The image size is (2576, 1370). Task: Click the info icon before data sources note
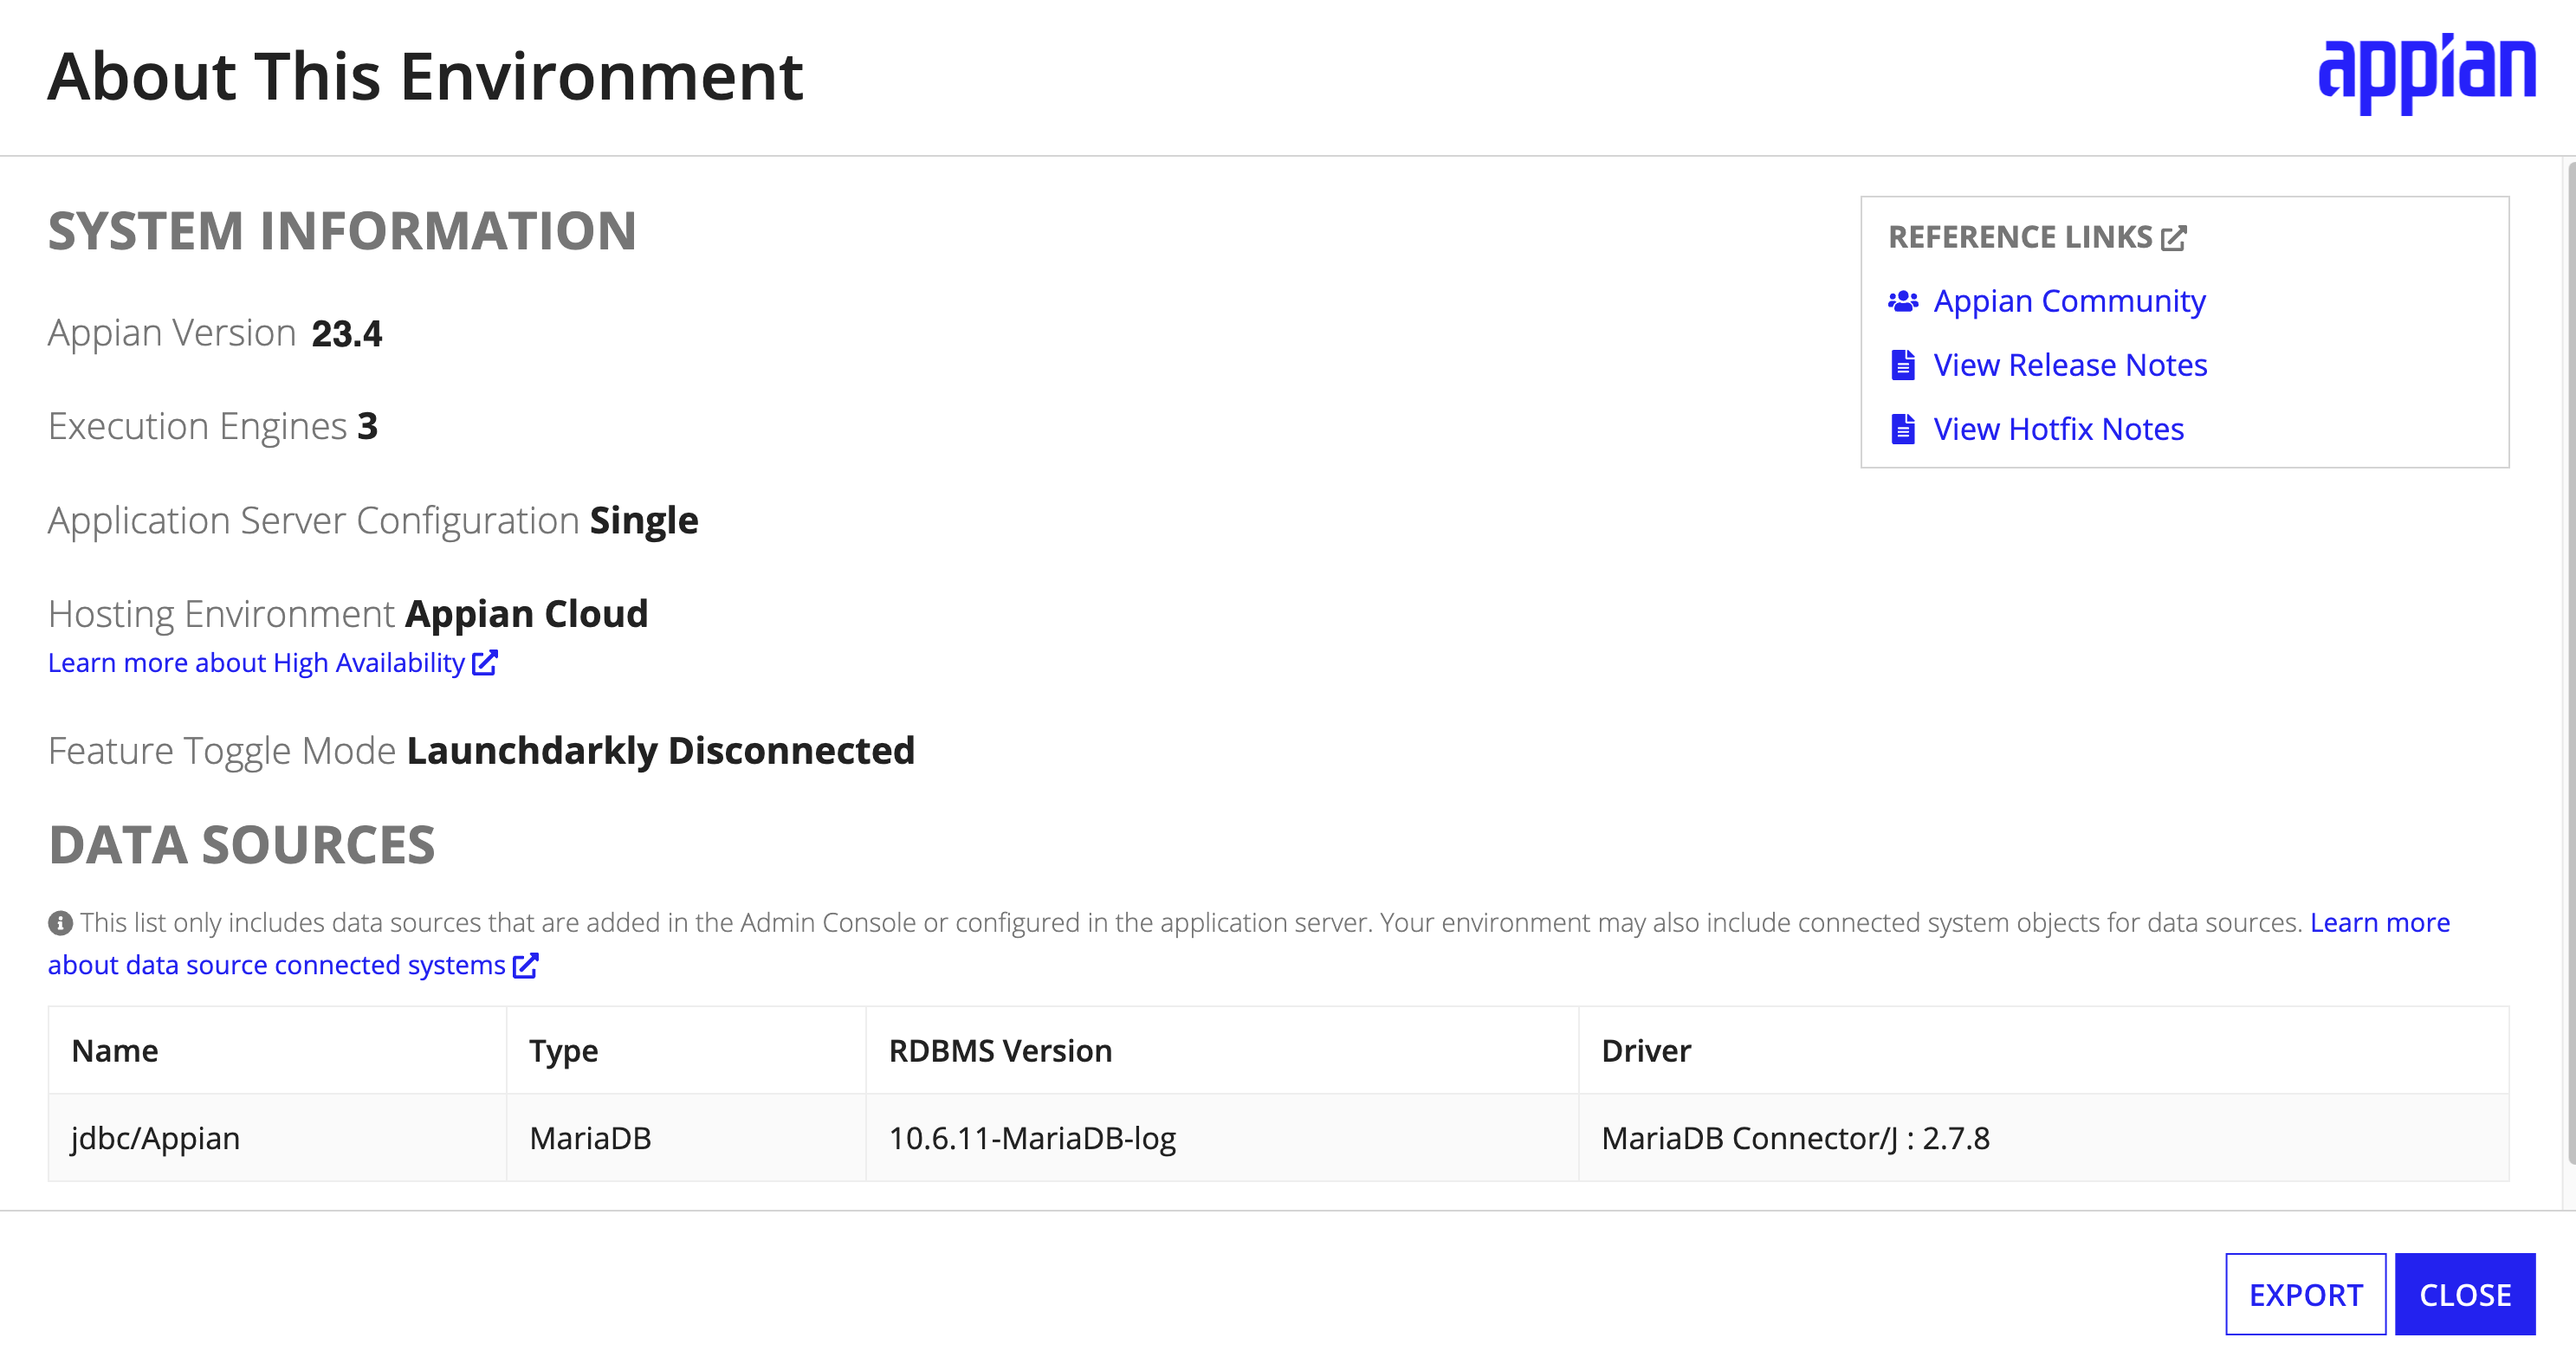pos(60,923)
